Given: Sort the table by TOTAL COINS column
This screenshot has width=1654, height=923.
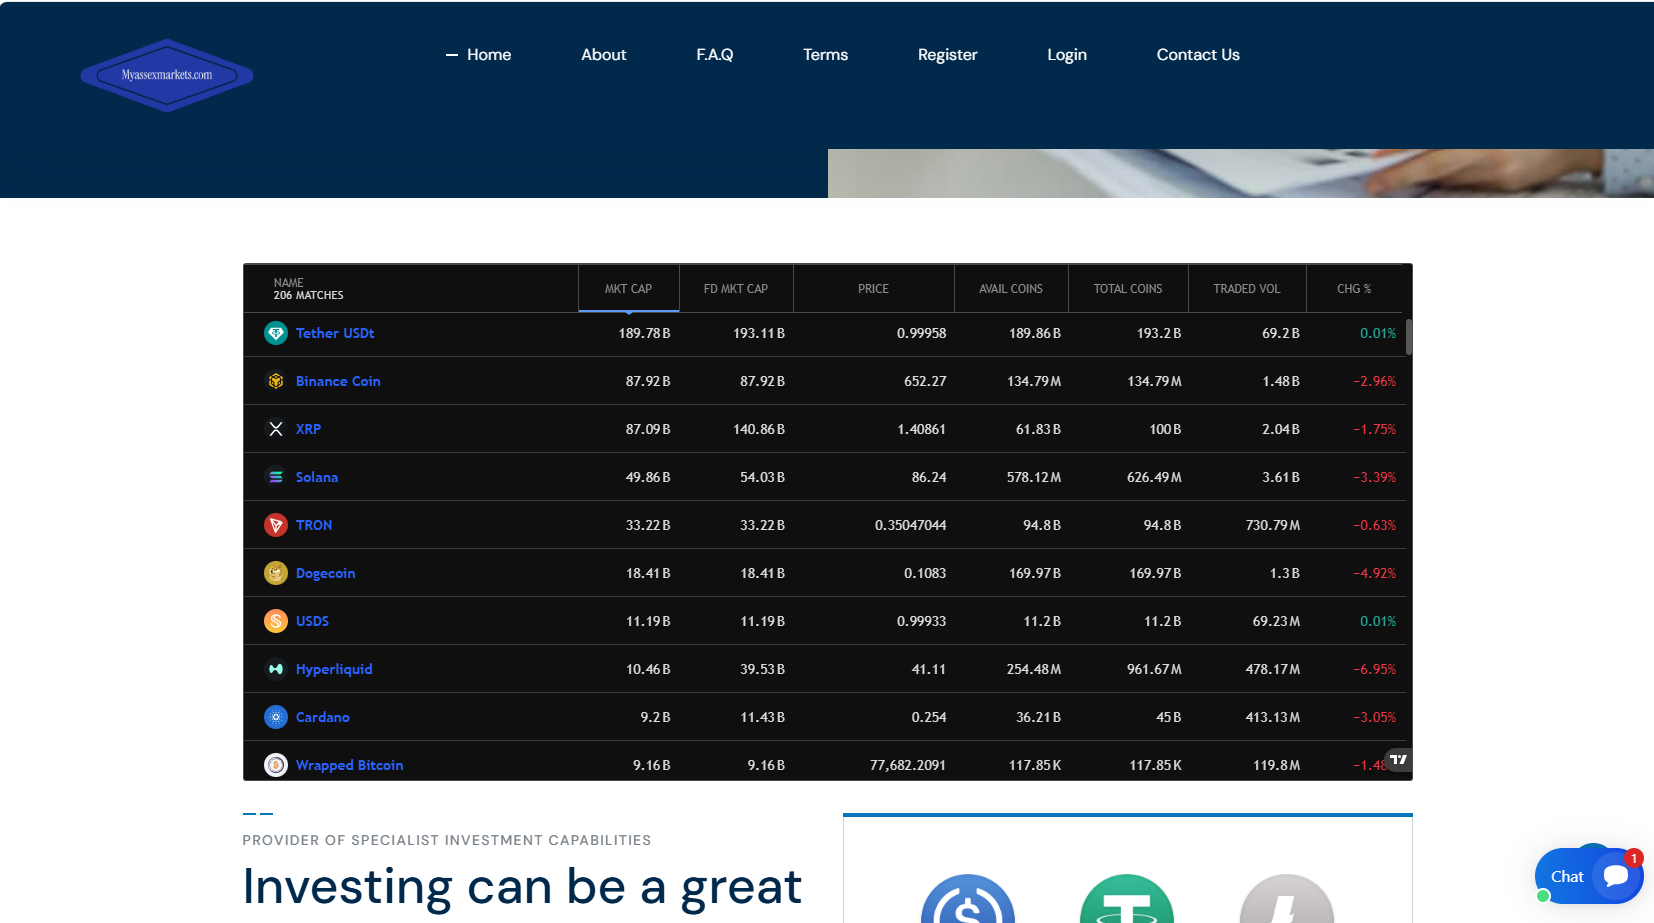Looking at the screenshot, I should (x=1128, y=289).
